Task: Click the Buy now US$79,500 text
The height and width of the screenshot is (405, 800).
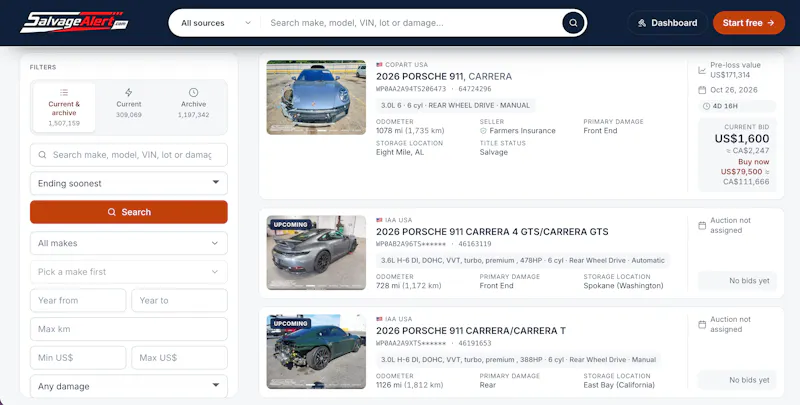Action: point(745,167)
